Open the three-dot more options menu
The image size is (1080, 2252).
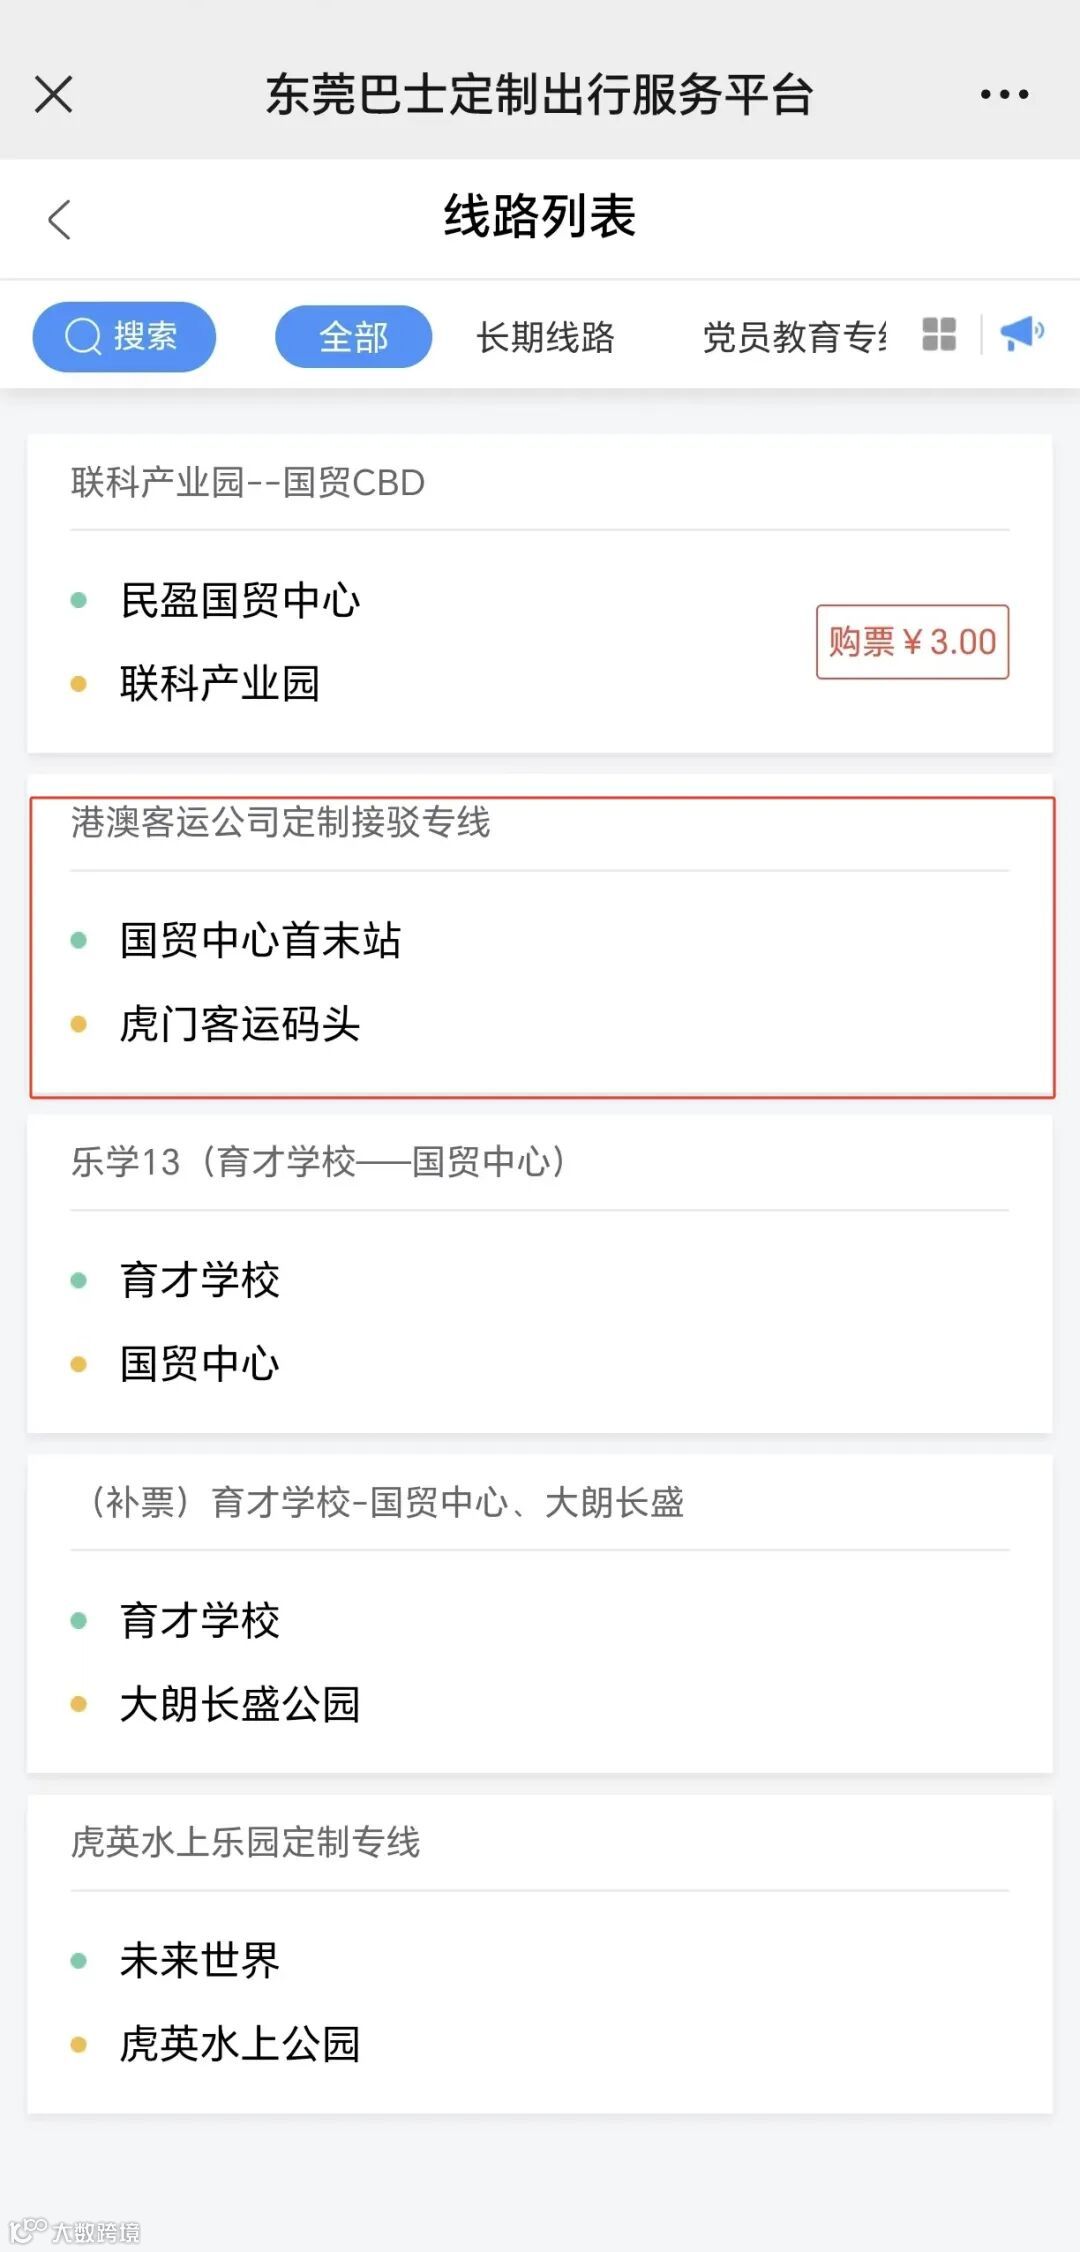click(1004, 95)
